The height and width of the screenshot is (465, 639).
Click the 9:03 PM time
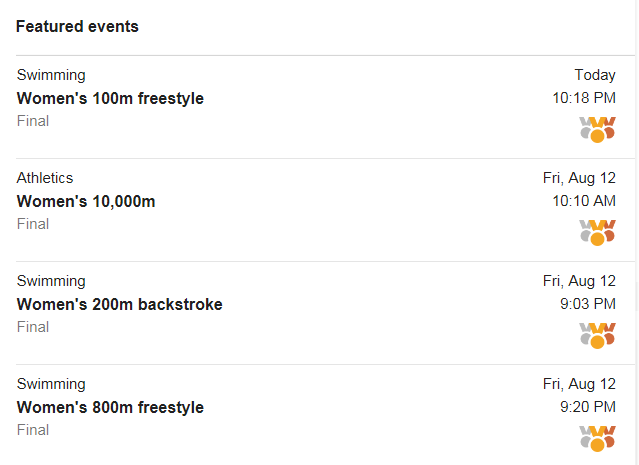(588, 304)
